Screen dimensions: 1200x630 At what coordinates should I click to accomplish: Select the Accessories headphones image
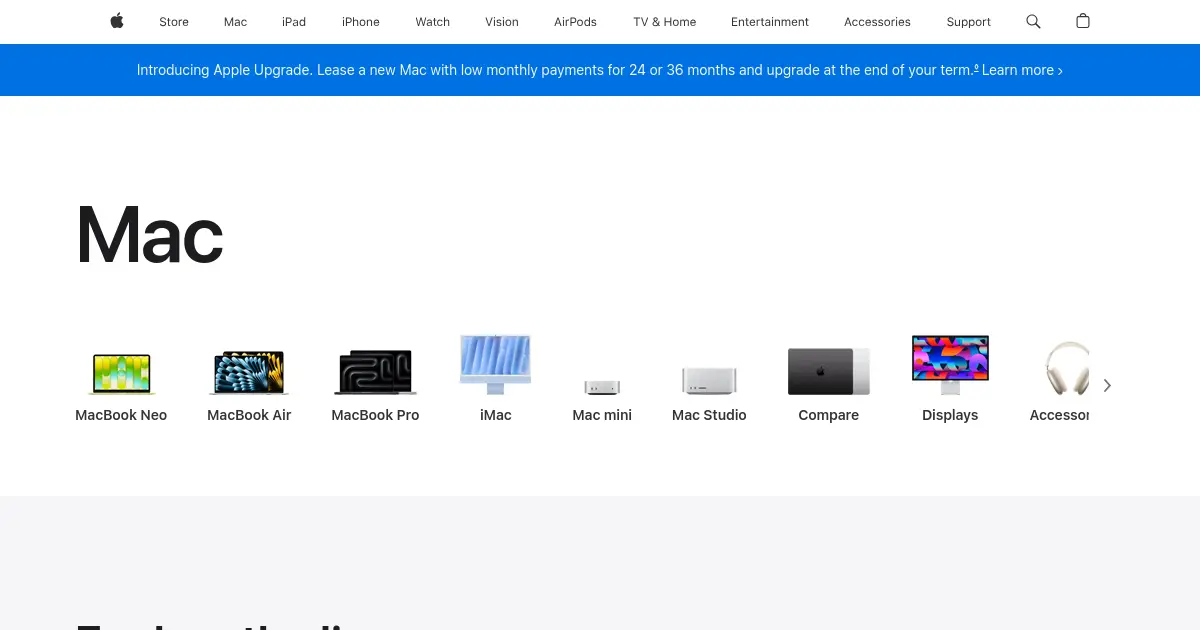(1066, 369)
